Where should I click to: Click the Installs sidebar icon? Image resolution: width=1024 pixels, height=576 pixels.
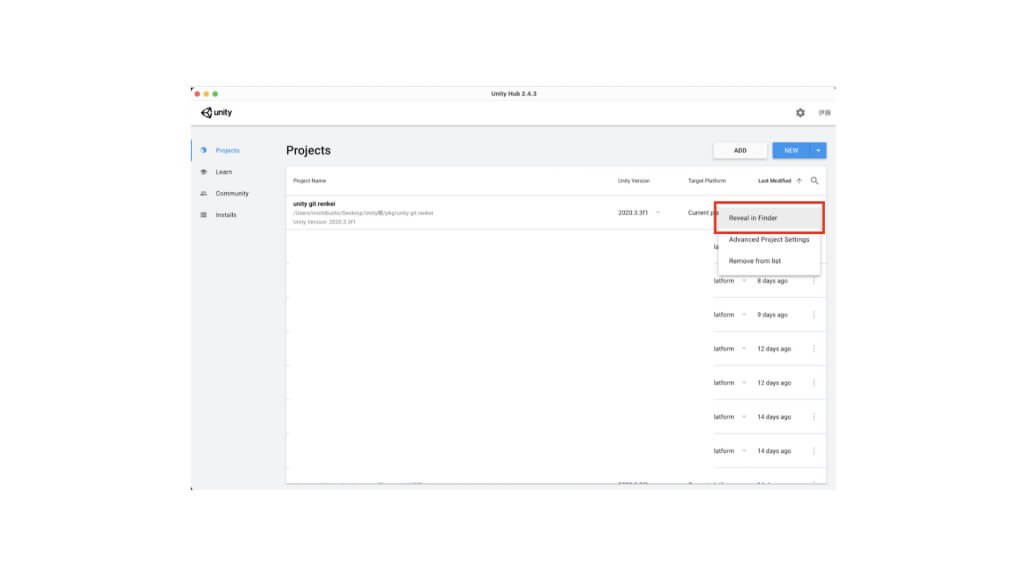point(205,214)
